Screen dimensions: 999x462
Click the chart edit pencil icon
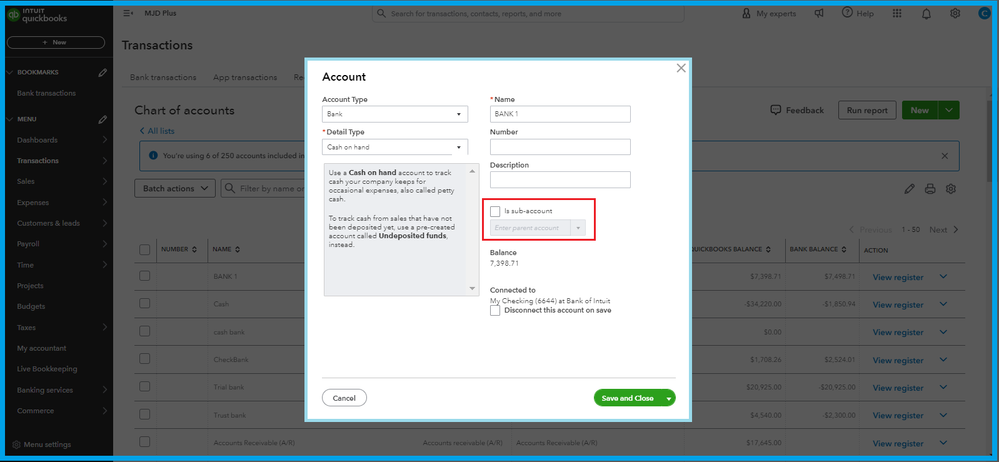909,189
